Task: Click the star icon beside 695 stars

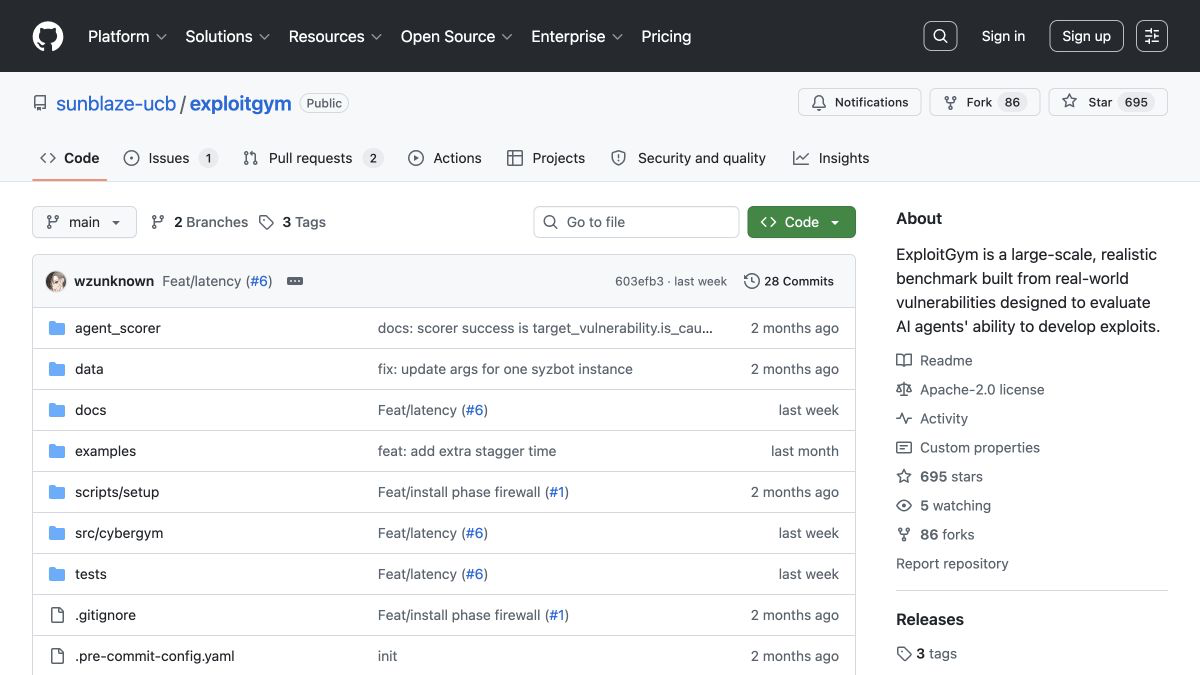Action: (x=904, y=476)
